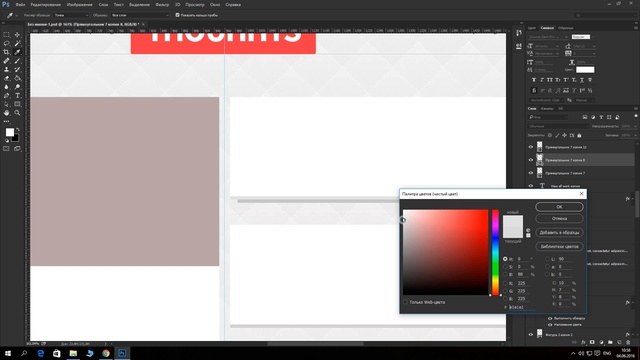This screenshot has height=360, width=640.
Task: Click 'Добавить в образцы' button
Action: 559,232
